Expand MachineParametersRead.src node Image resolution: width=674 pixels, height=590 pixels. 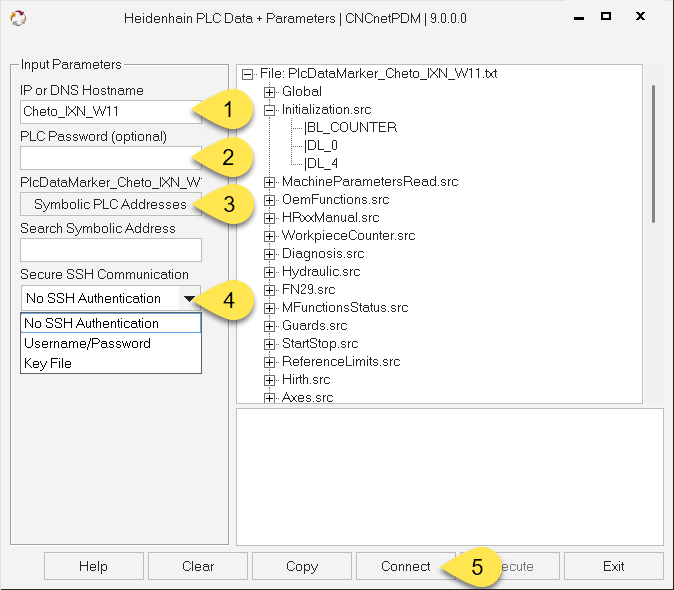coord(269,182)
